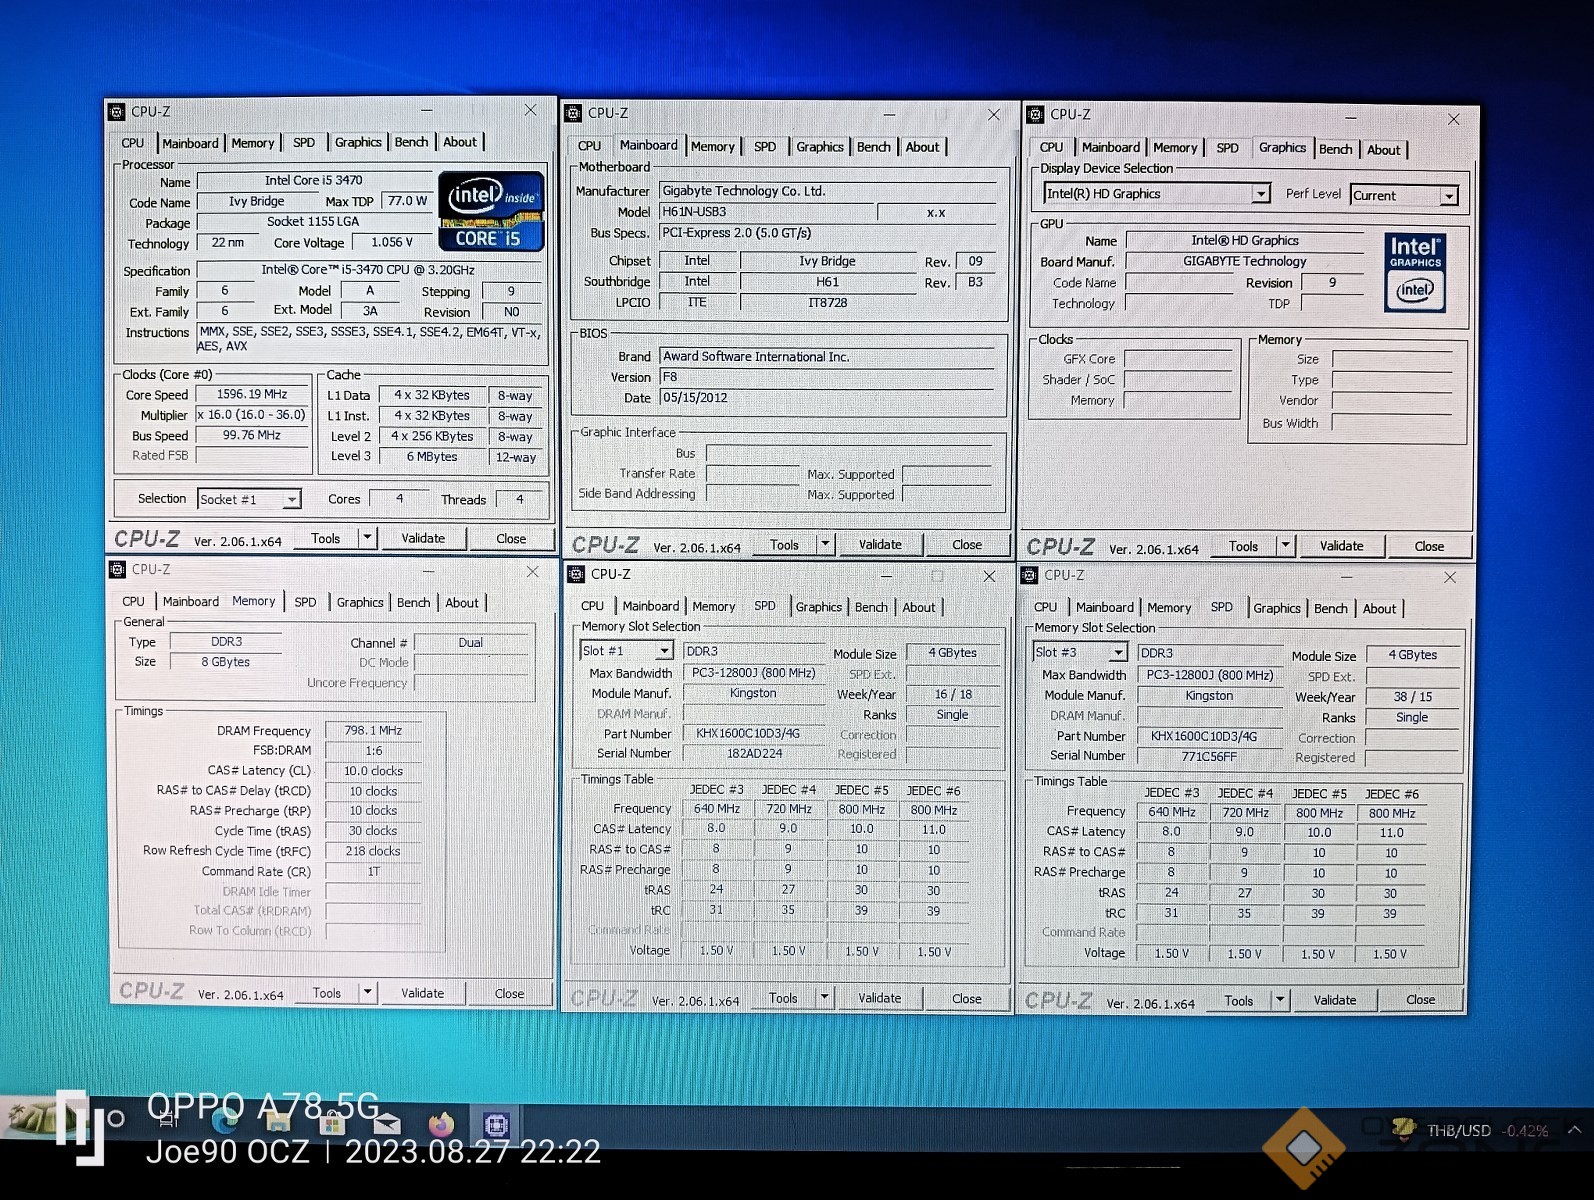
Task: Click the CPU-Z title icon of the DDR3 Timings window
Action: click(118, 569)
